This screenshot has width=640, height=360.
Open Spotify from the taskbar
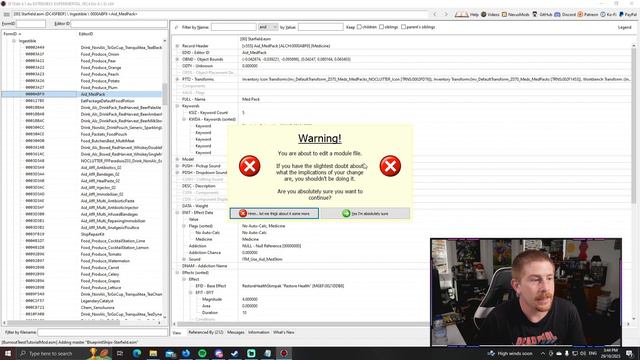tap(202, 353)
